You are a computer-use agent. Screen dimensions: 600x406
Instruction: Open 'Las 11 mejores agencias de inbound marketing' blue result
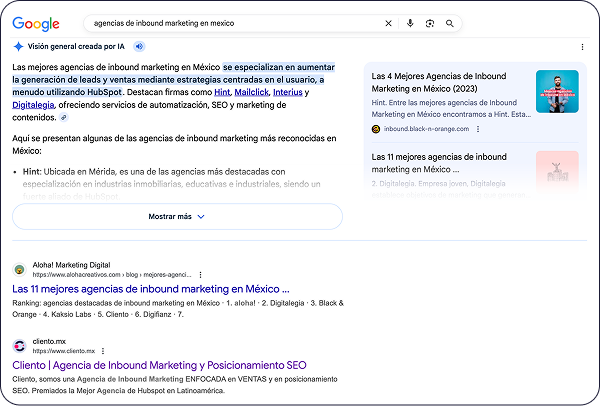pyautogui.click(x=151, y=289)
